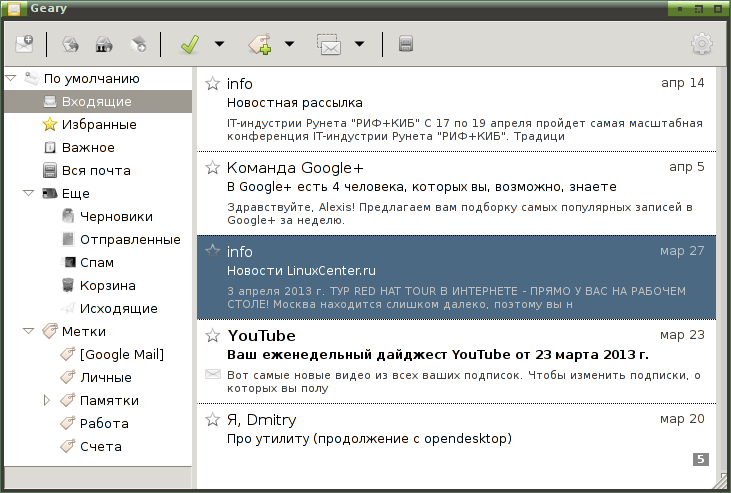731x493 pixels.
Task: Toggle unread envelope on YouTube message
Action: tap(213, 374)
